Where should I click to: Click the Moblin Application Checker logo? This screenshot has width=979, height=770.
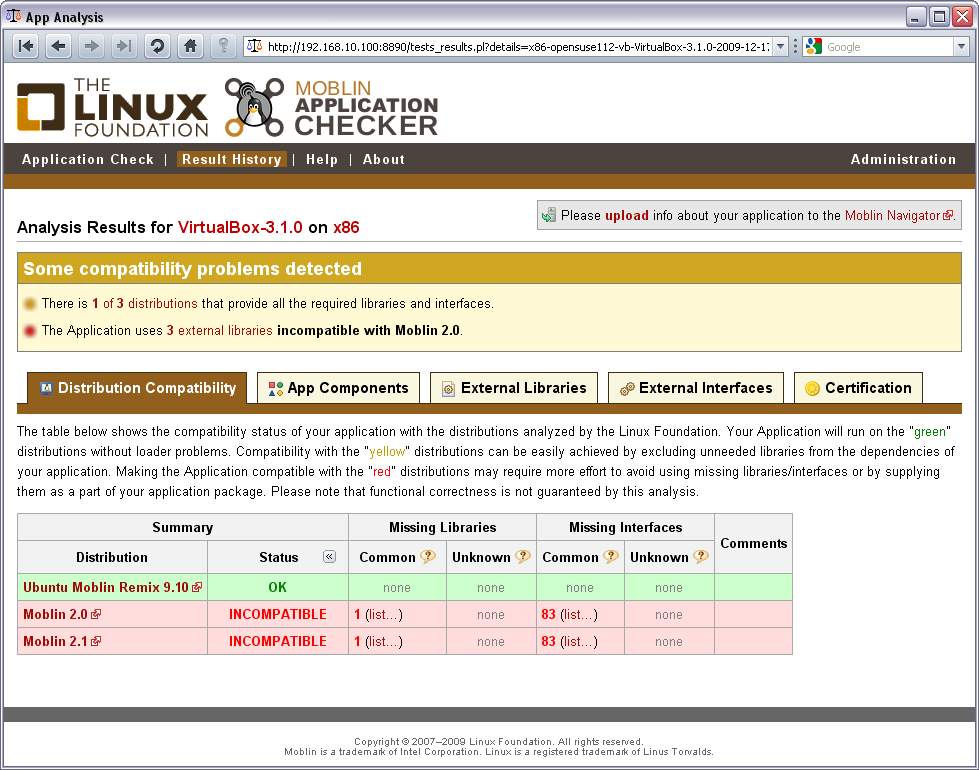(x=332, y=107)
